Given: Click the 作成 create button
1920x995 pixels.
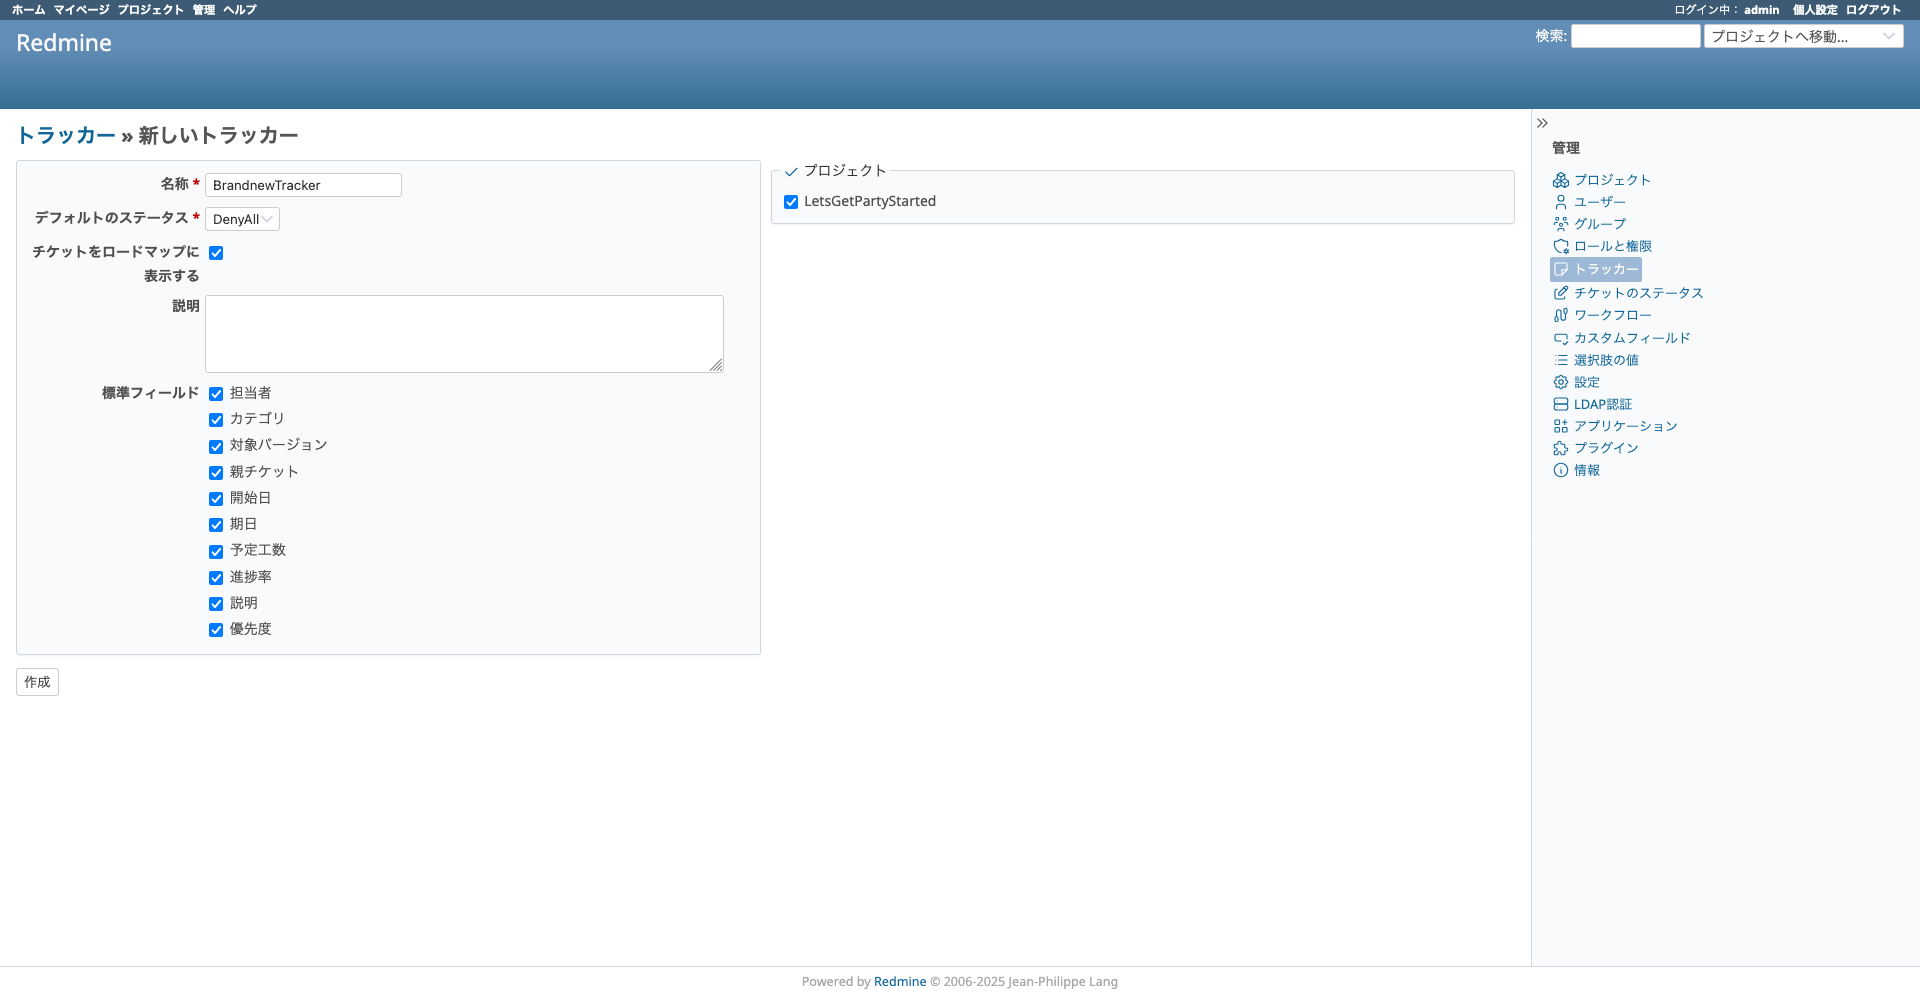Looking at the screenshot, I should (37, 682).
